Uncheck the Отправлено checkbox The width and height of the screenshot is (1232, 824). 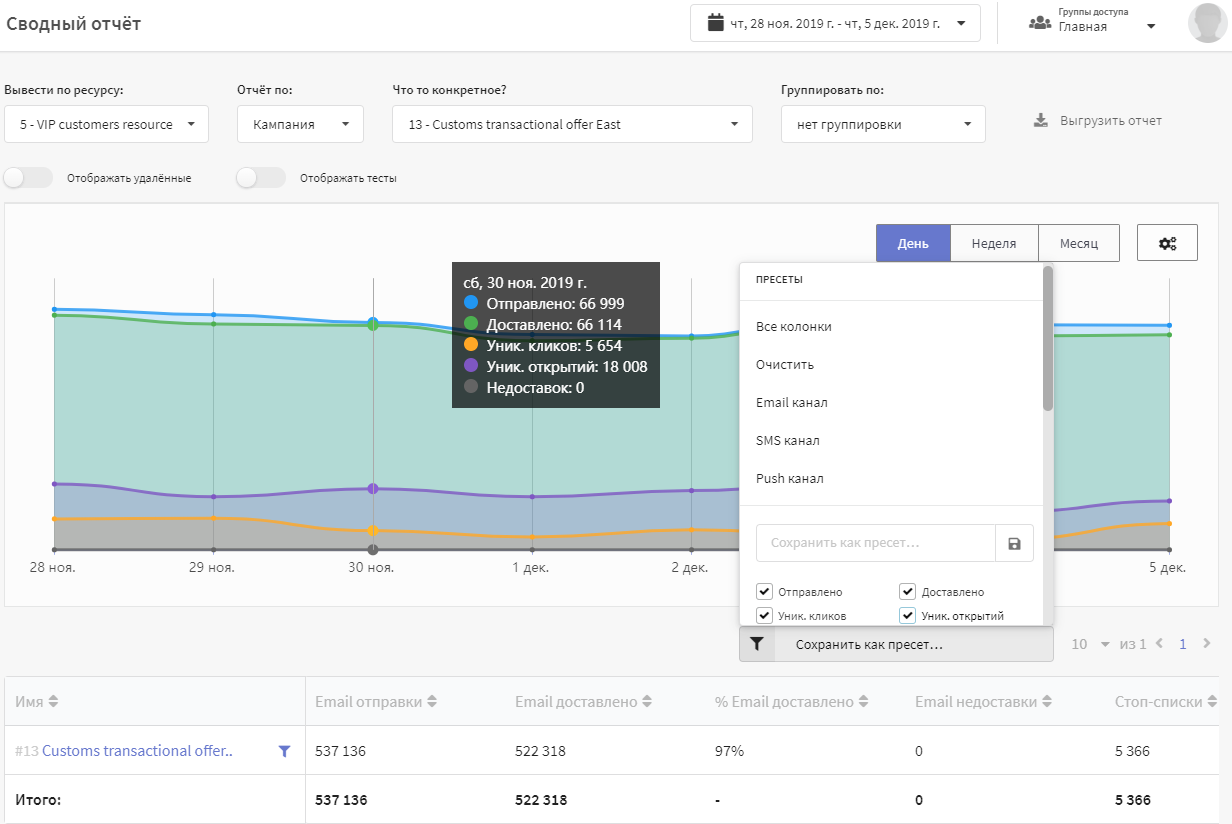[x=764, y=591]
